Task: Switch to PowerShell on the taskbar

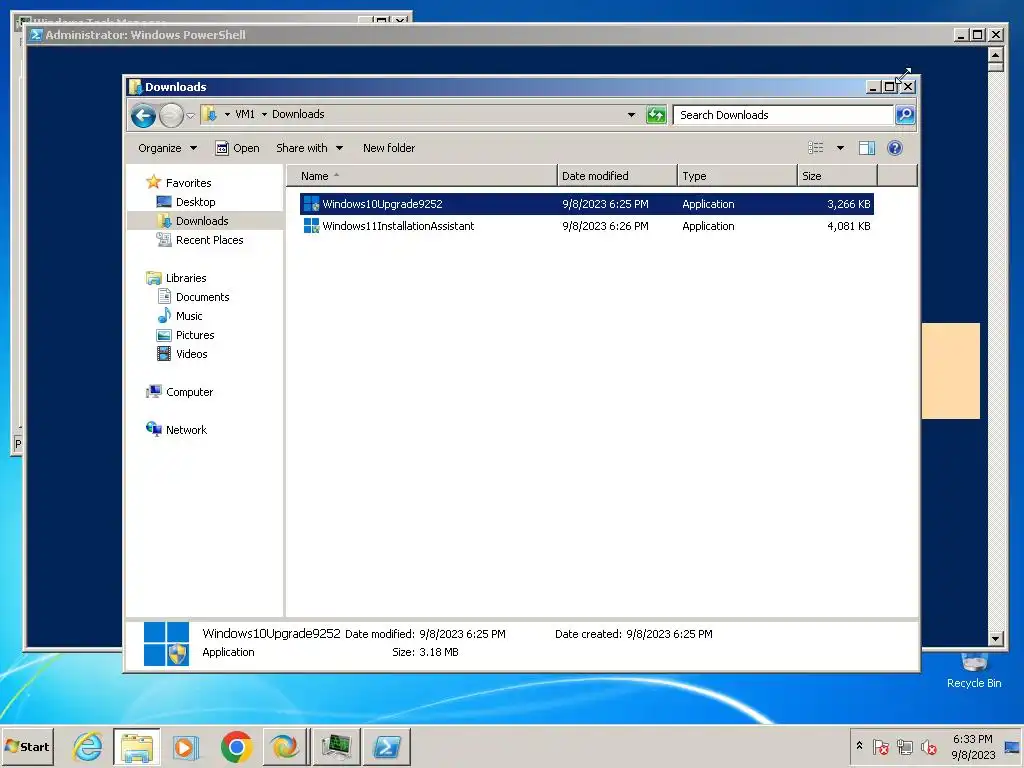Action: pyautogui.click(x=387, y=746)
